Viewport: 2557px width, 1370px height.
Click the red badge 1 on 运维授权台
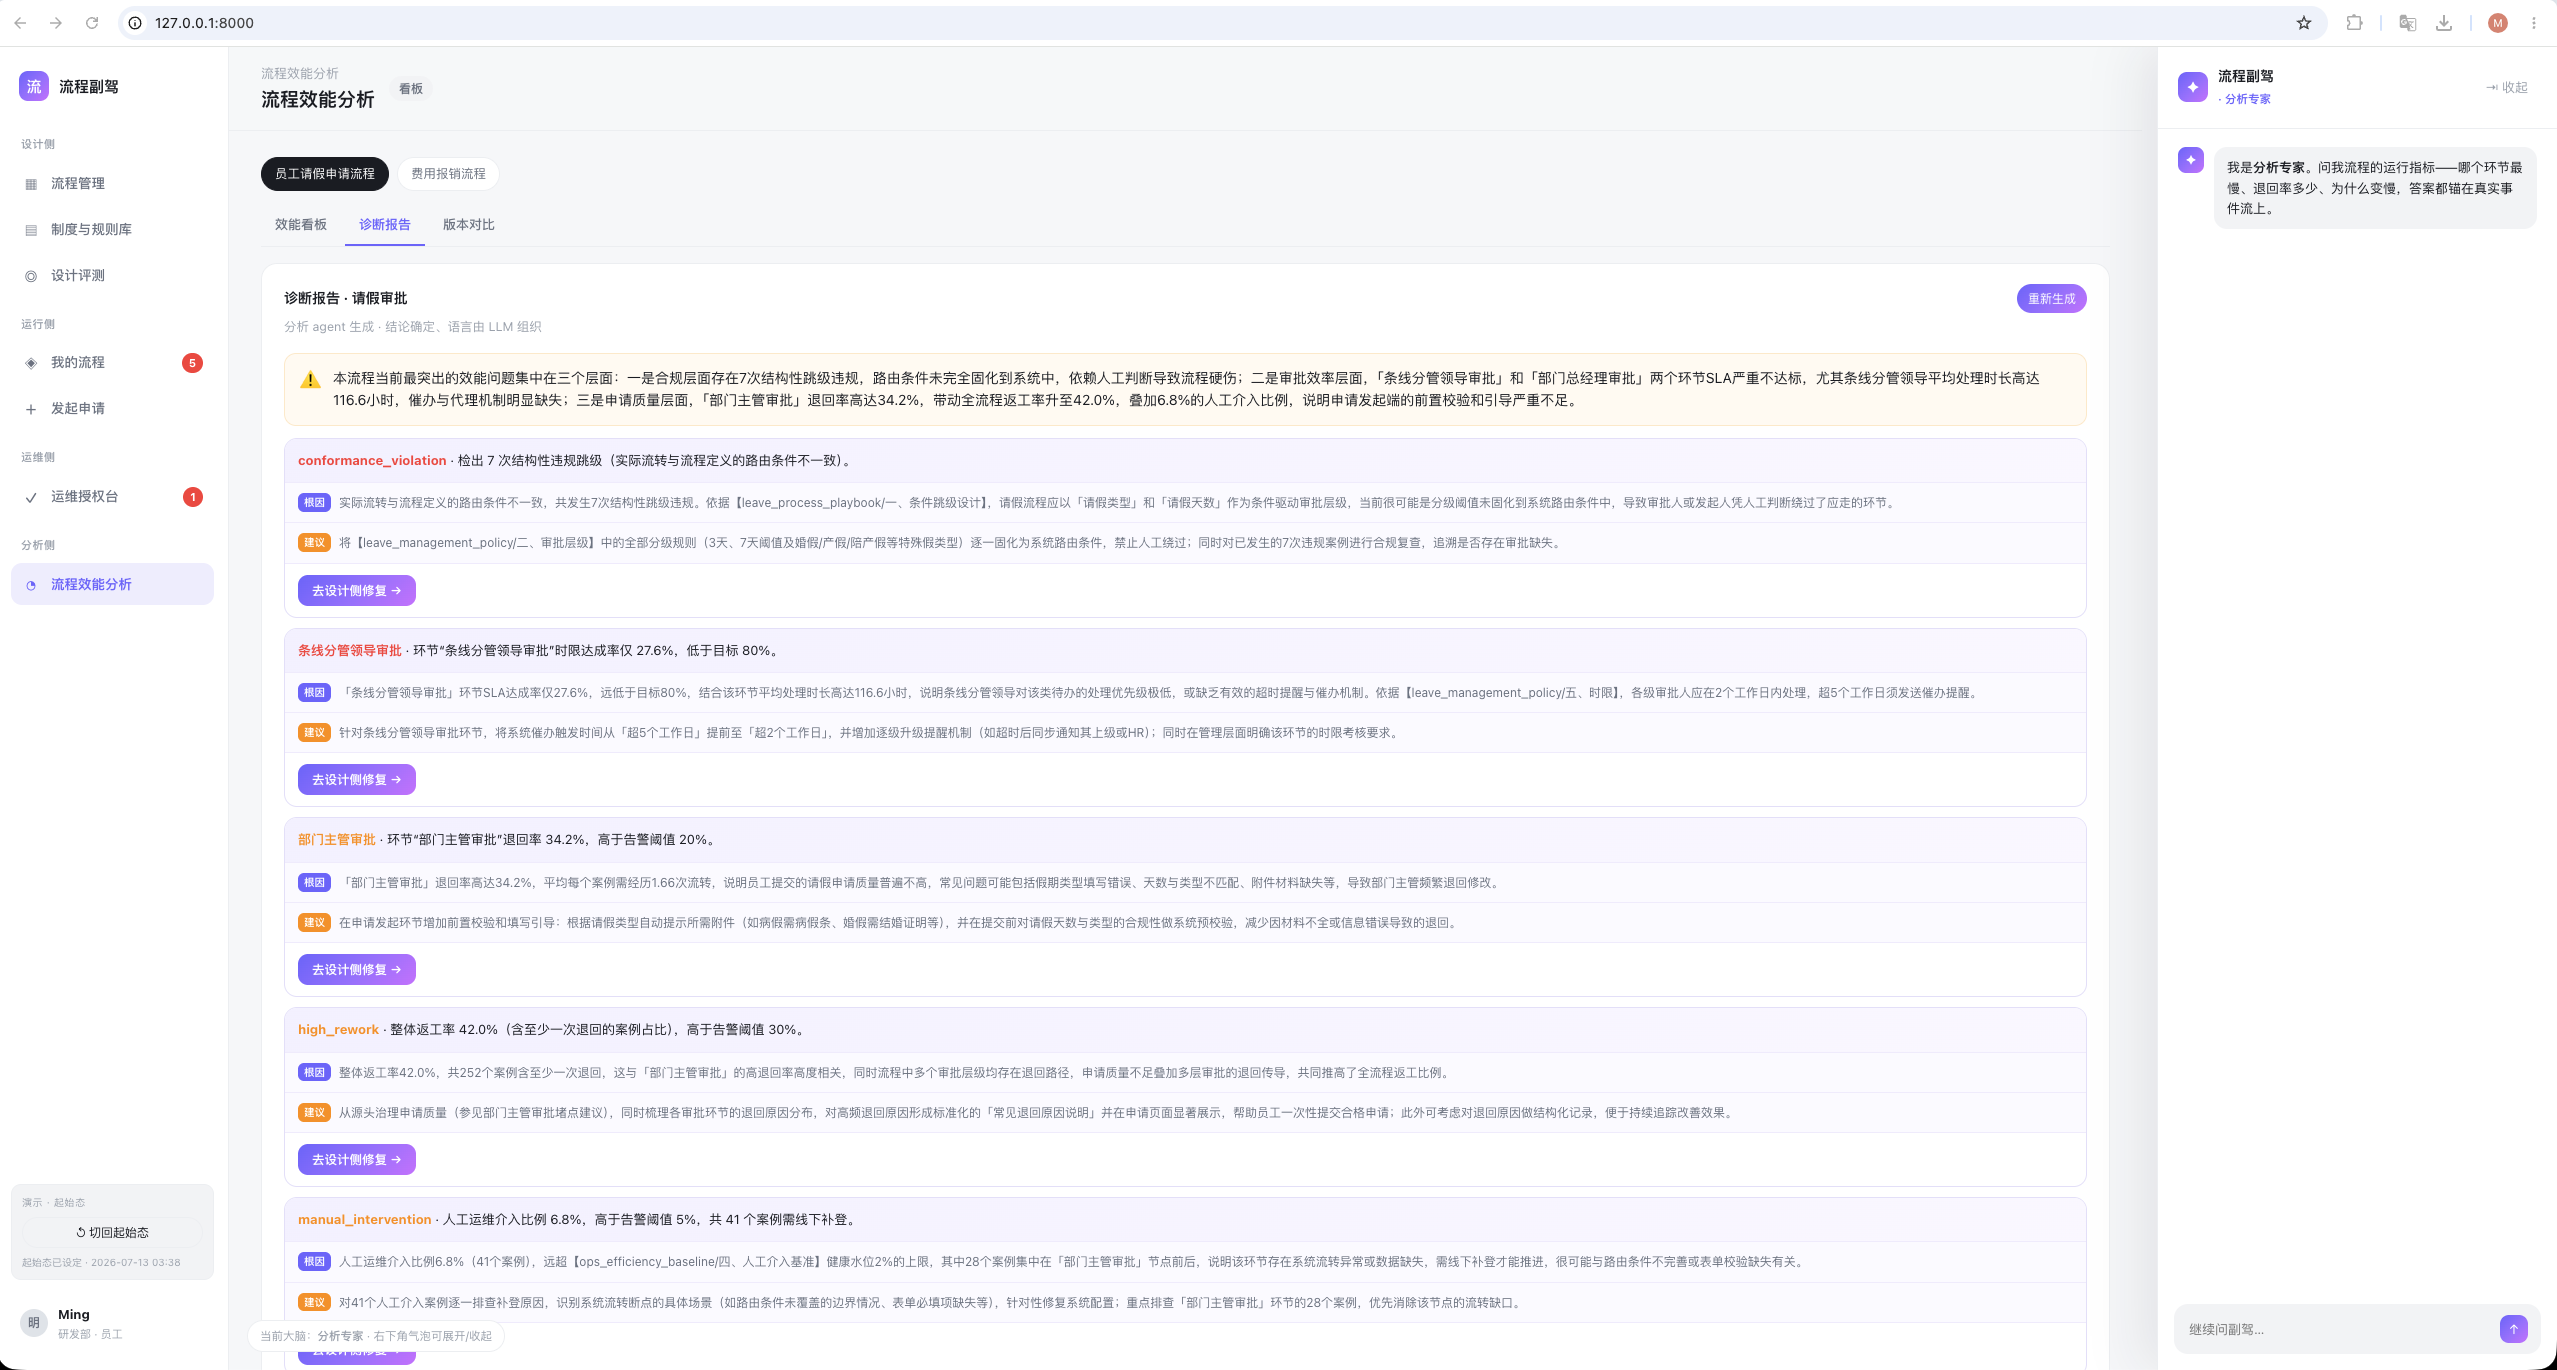pyautogui.click(x=193, y=497)
